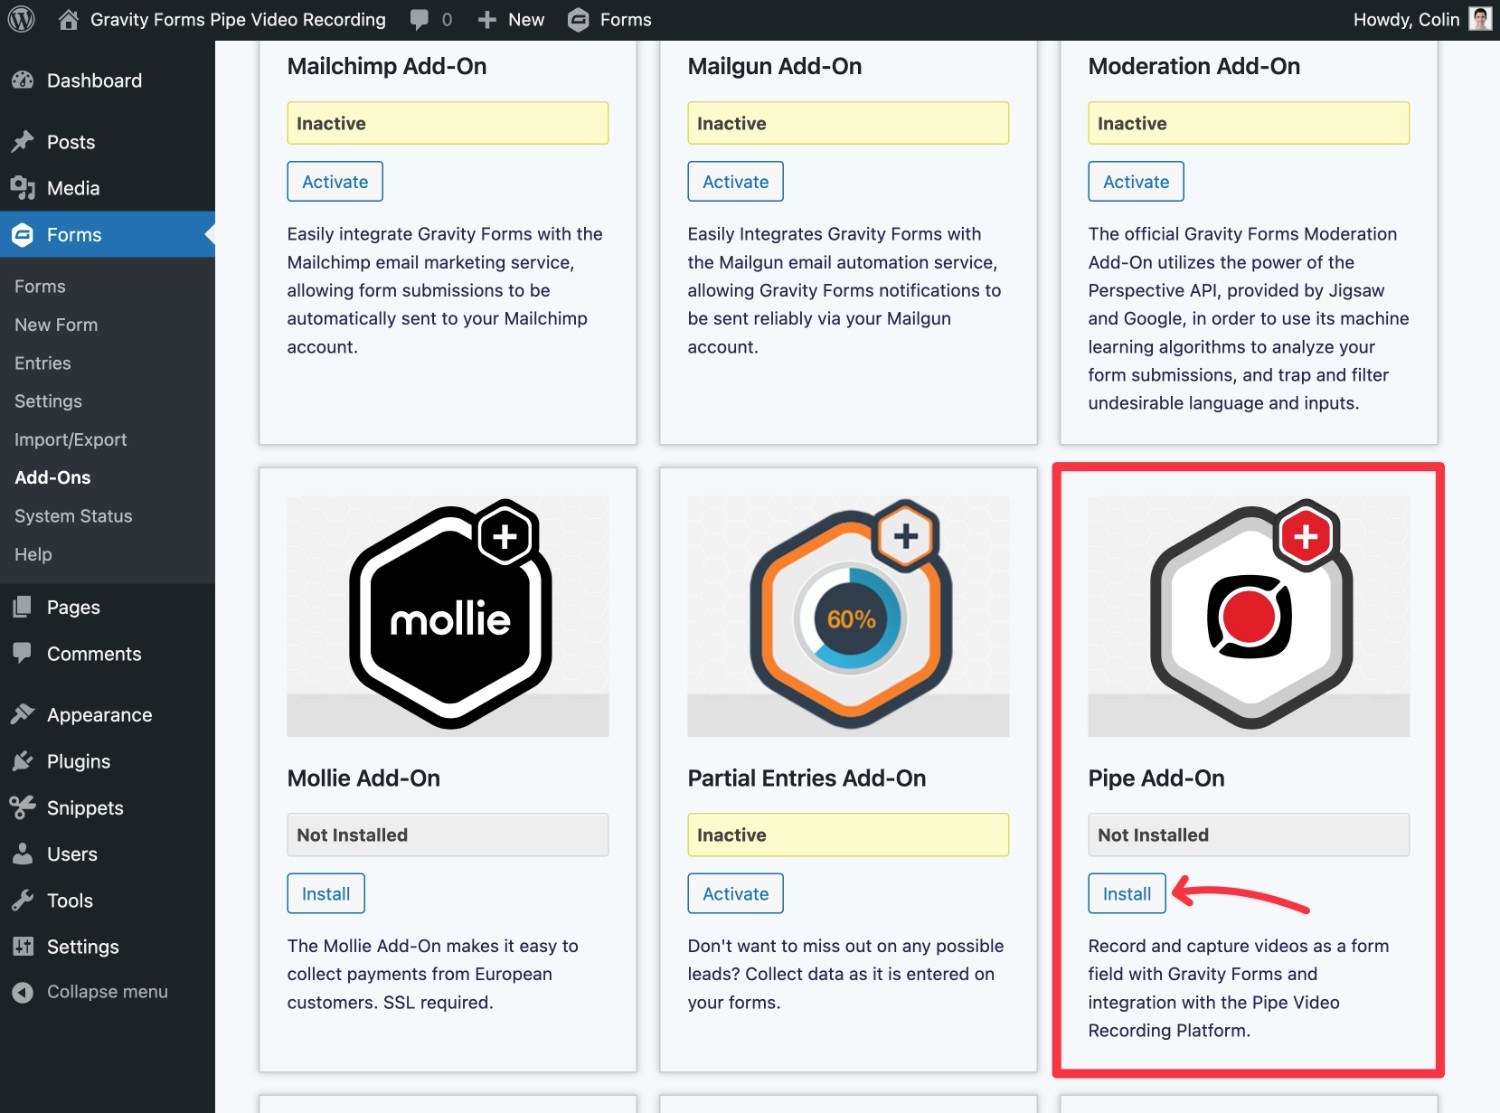Click the Posts pushpin icon
Viewport: 1500px width, 1113px height.
[23, 142]
